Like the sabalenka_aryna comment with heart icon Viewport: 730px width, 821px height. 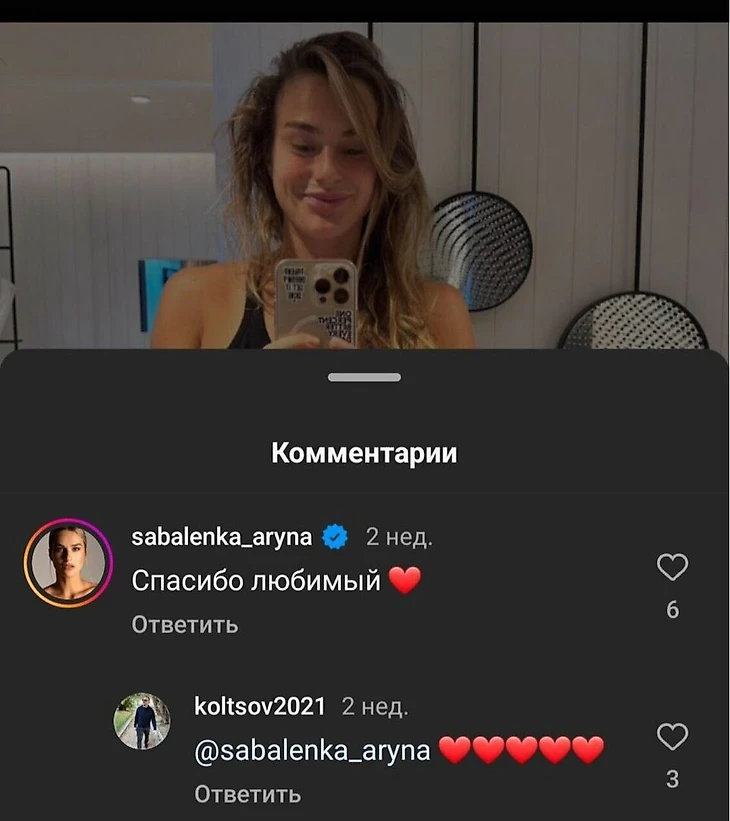point(672,567)
